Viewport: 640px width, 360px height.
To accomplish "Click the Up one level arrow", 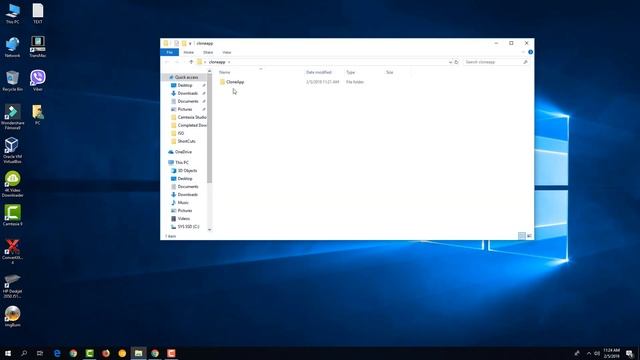I will coord(191,62).
